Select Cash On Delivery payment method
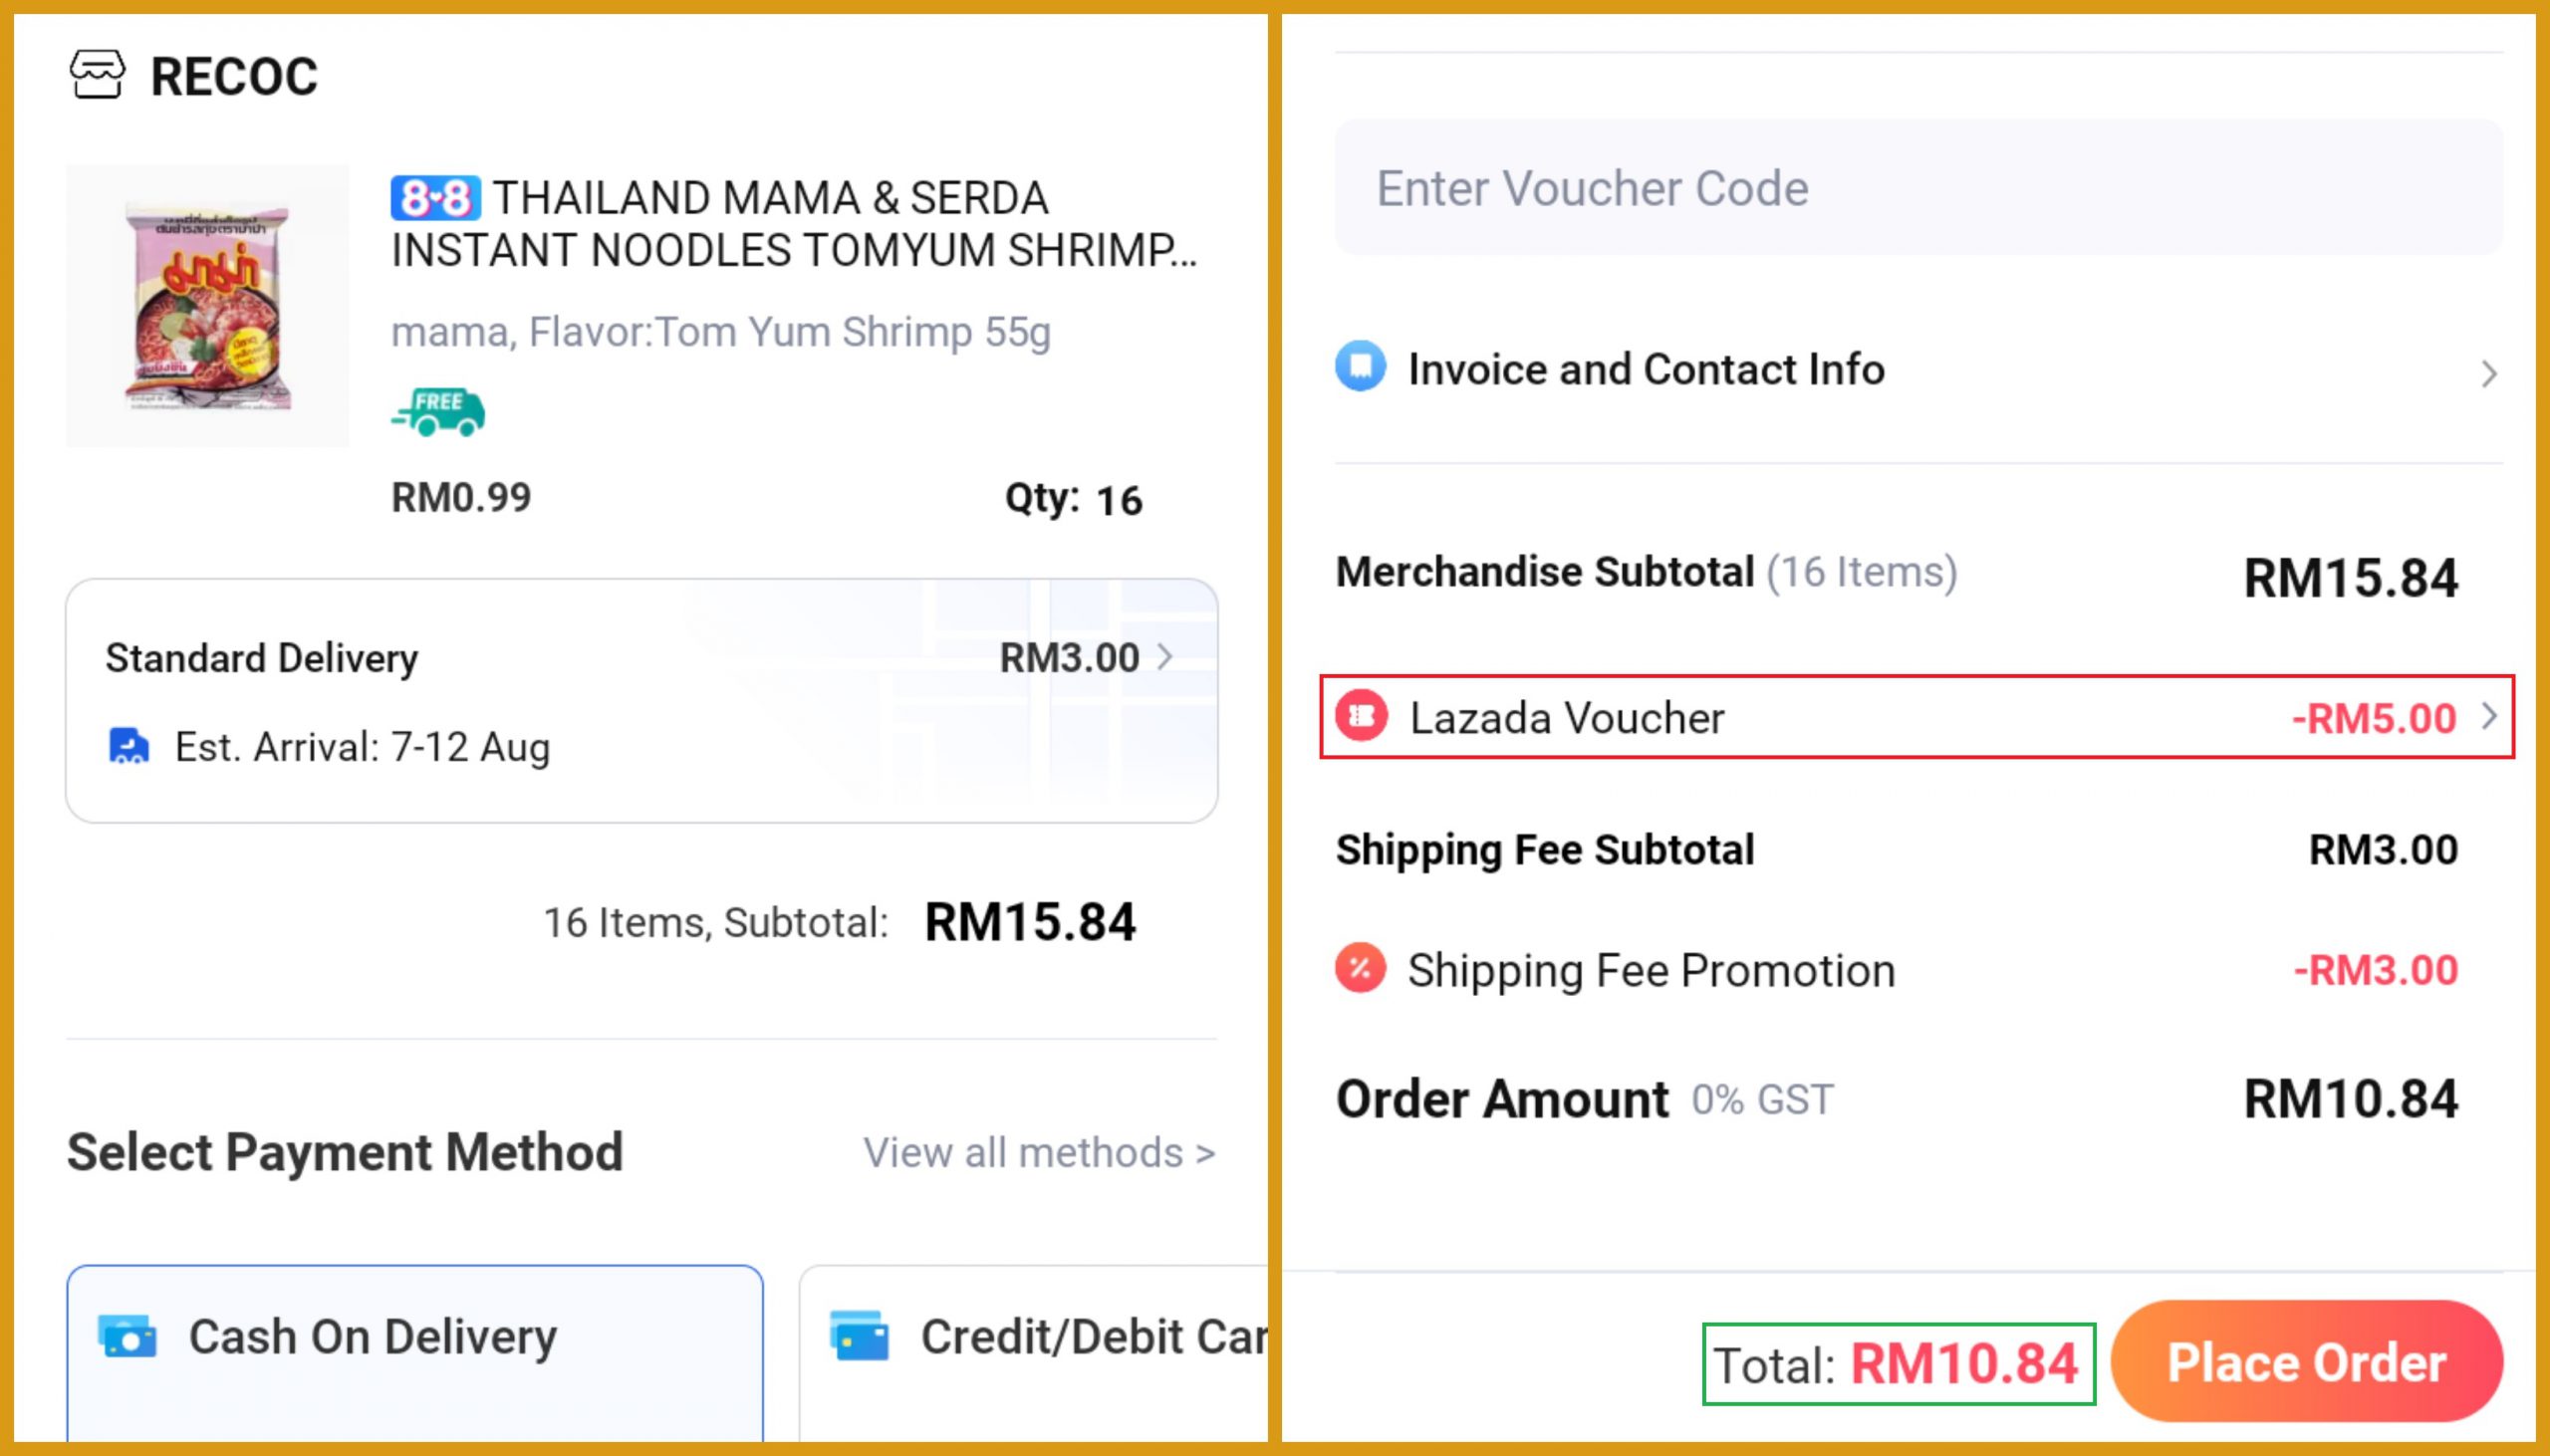The height and width of the screenshot is (1456, 2550). [414, 1350]
